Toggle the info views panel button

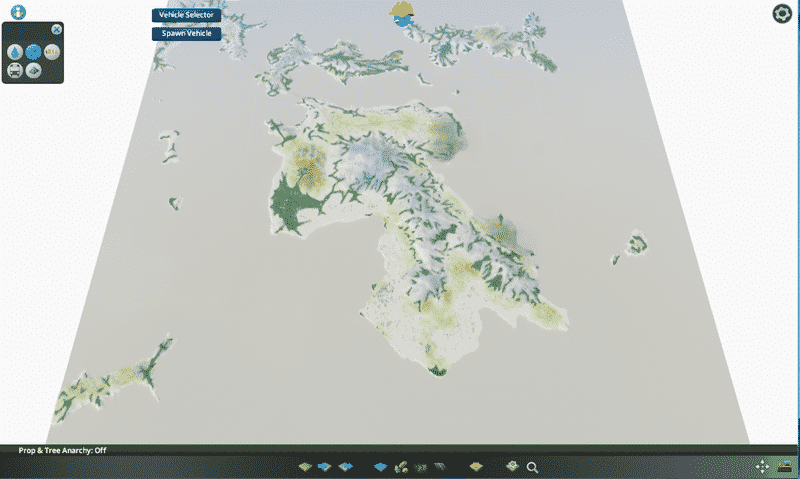pos(19,12)
